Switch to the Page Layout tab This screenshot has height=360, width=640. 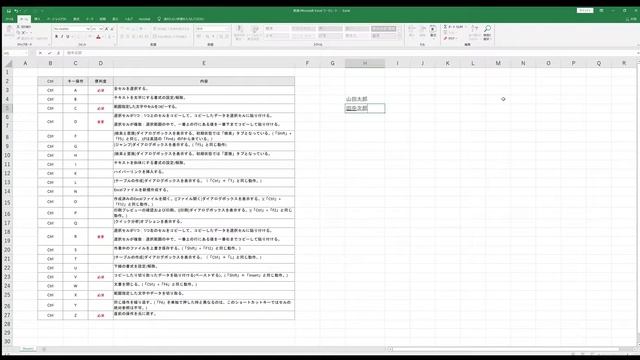tap(57, 19)
